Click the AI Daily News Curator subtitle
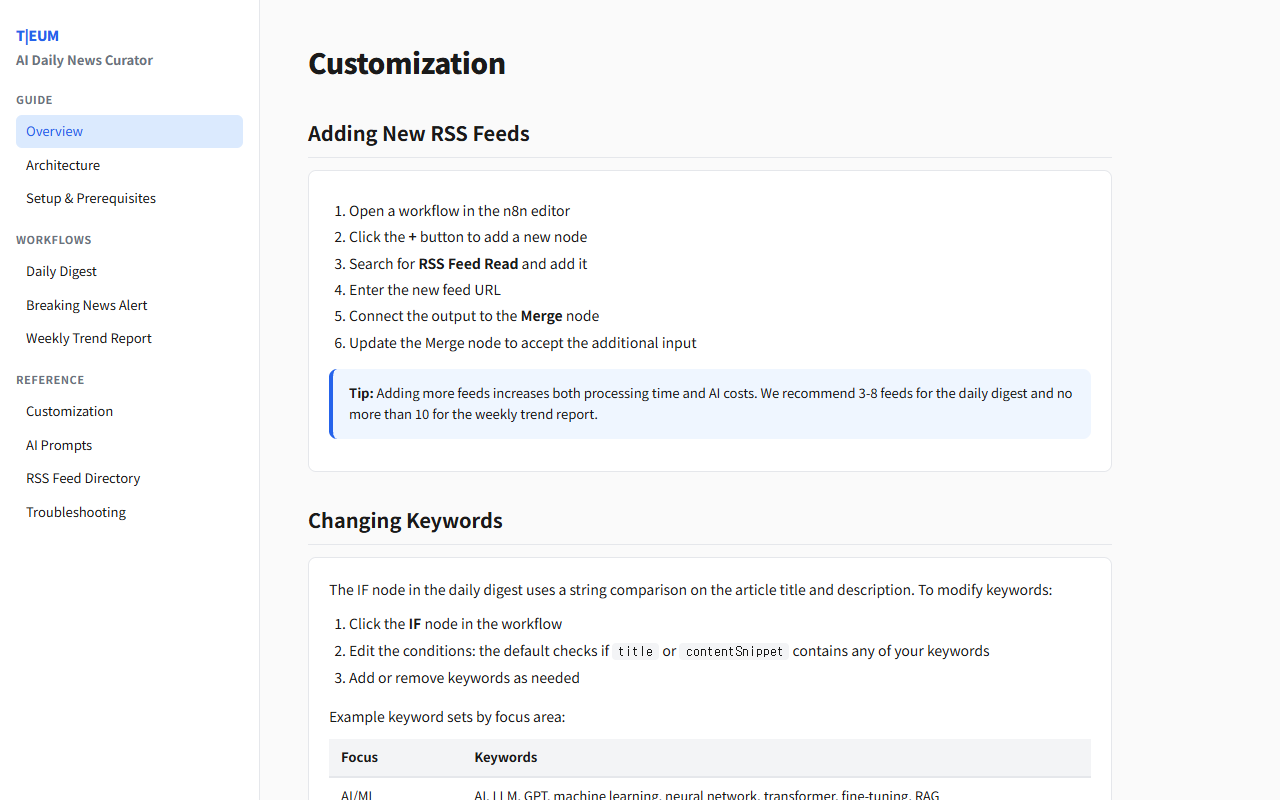This screenshot has width=1280, height=800. (84, 60)
